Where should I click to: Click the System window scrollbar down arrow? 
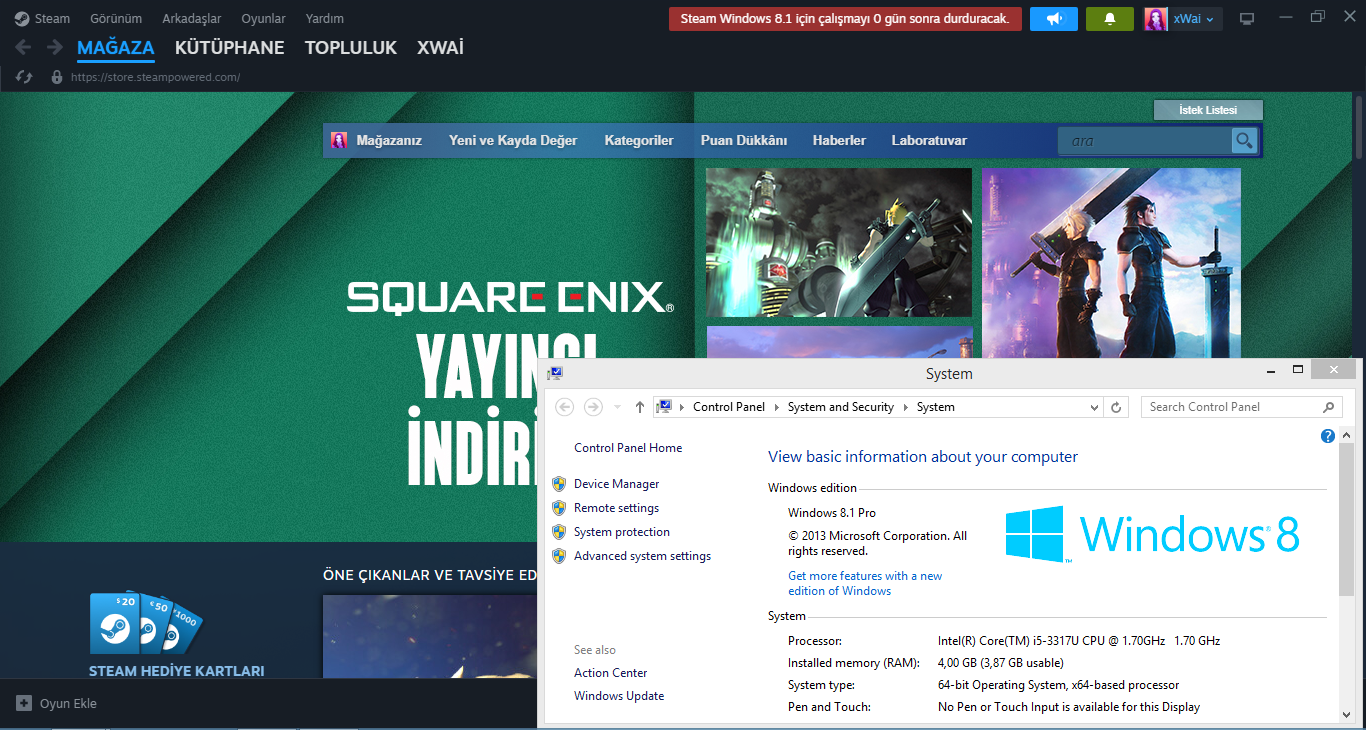[1347, 713]
